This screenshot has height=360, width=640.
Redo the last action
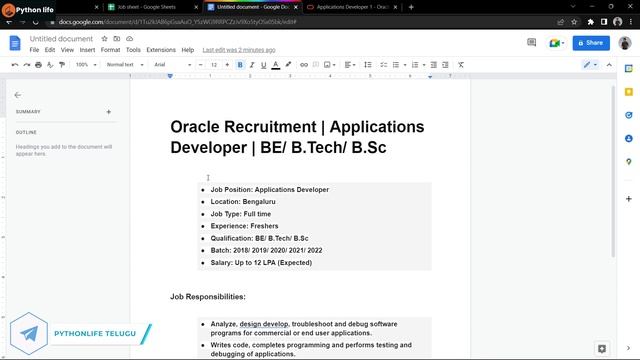27,65
